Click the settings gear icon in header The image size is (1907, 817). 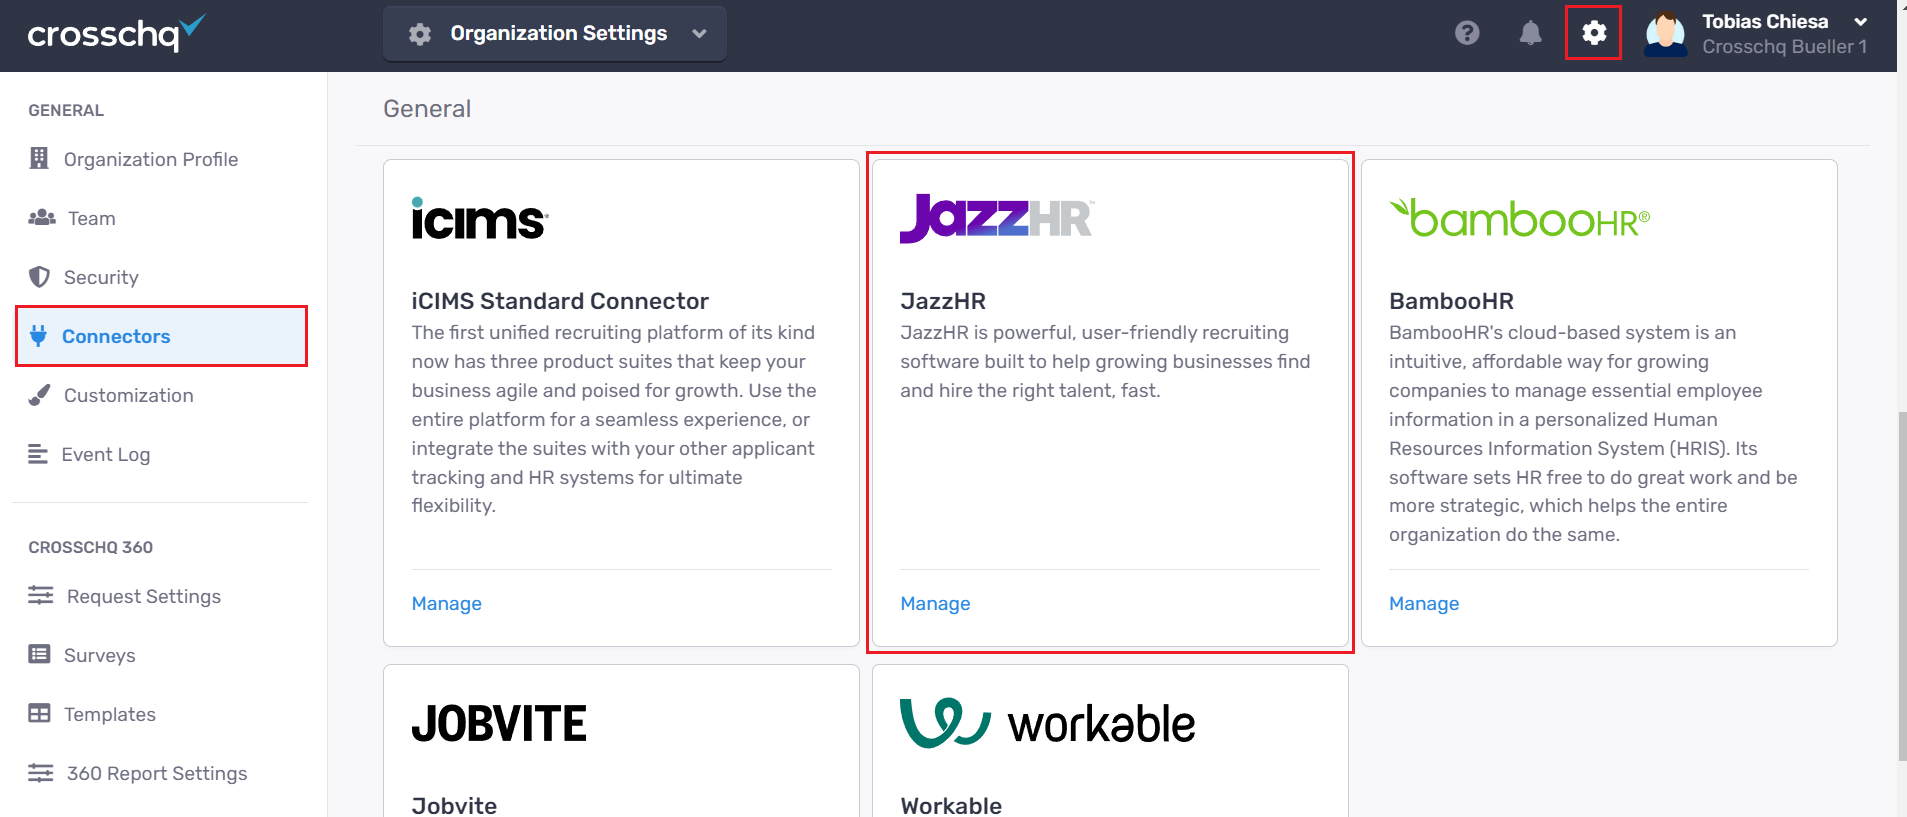pyautogui.click(x=1594, y=33)
